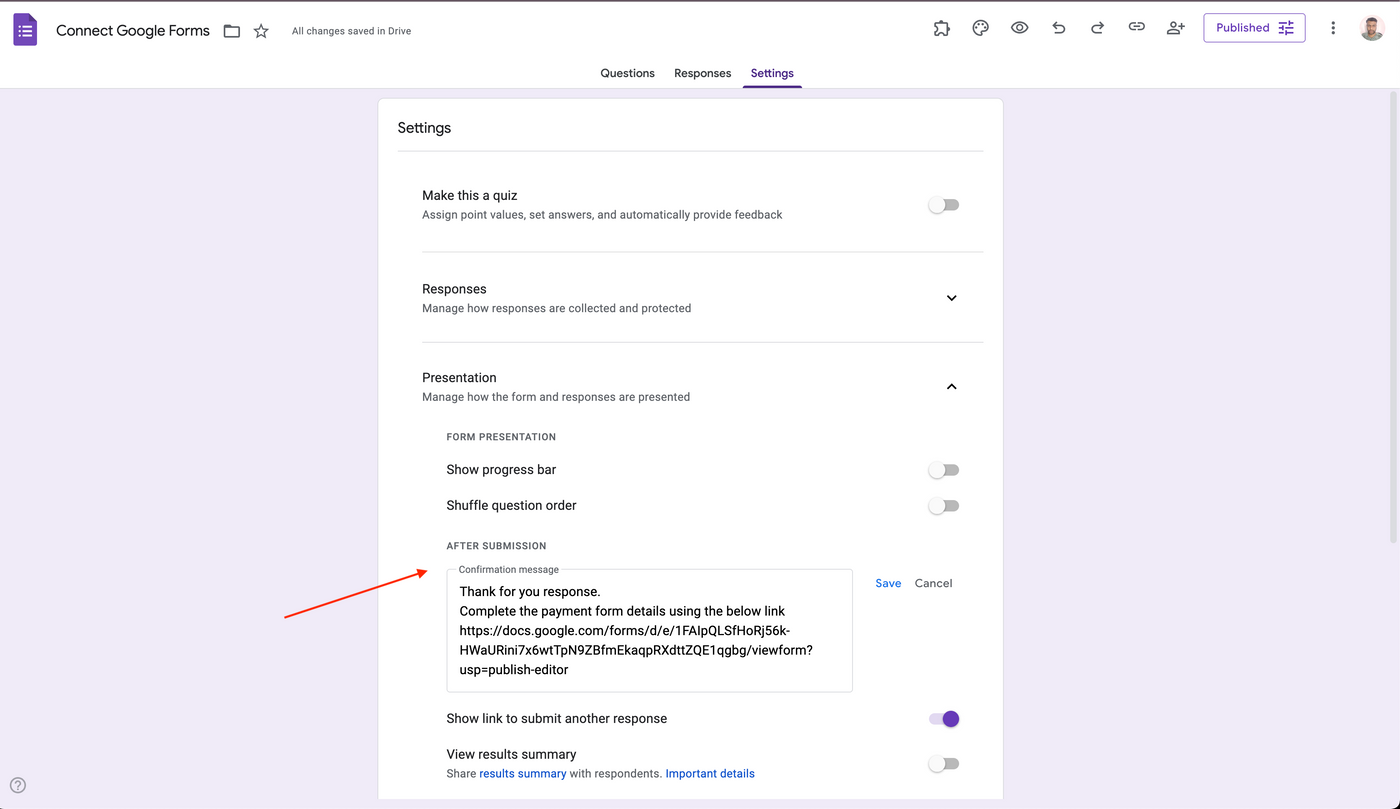Viewport: 1400px width, 809px height.
Task: Click inside the Confirmation message text box
Action: pos(649,630)
